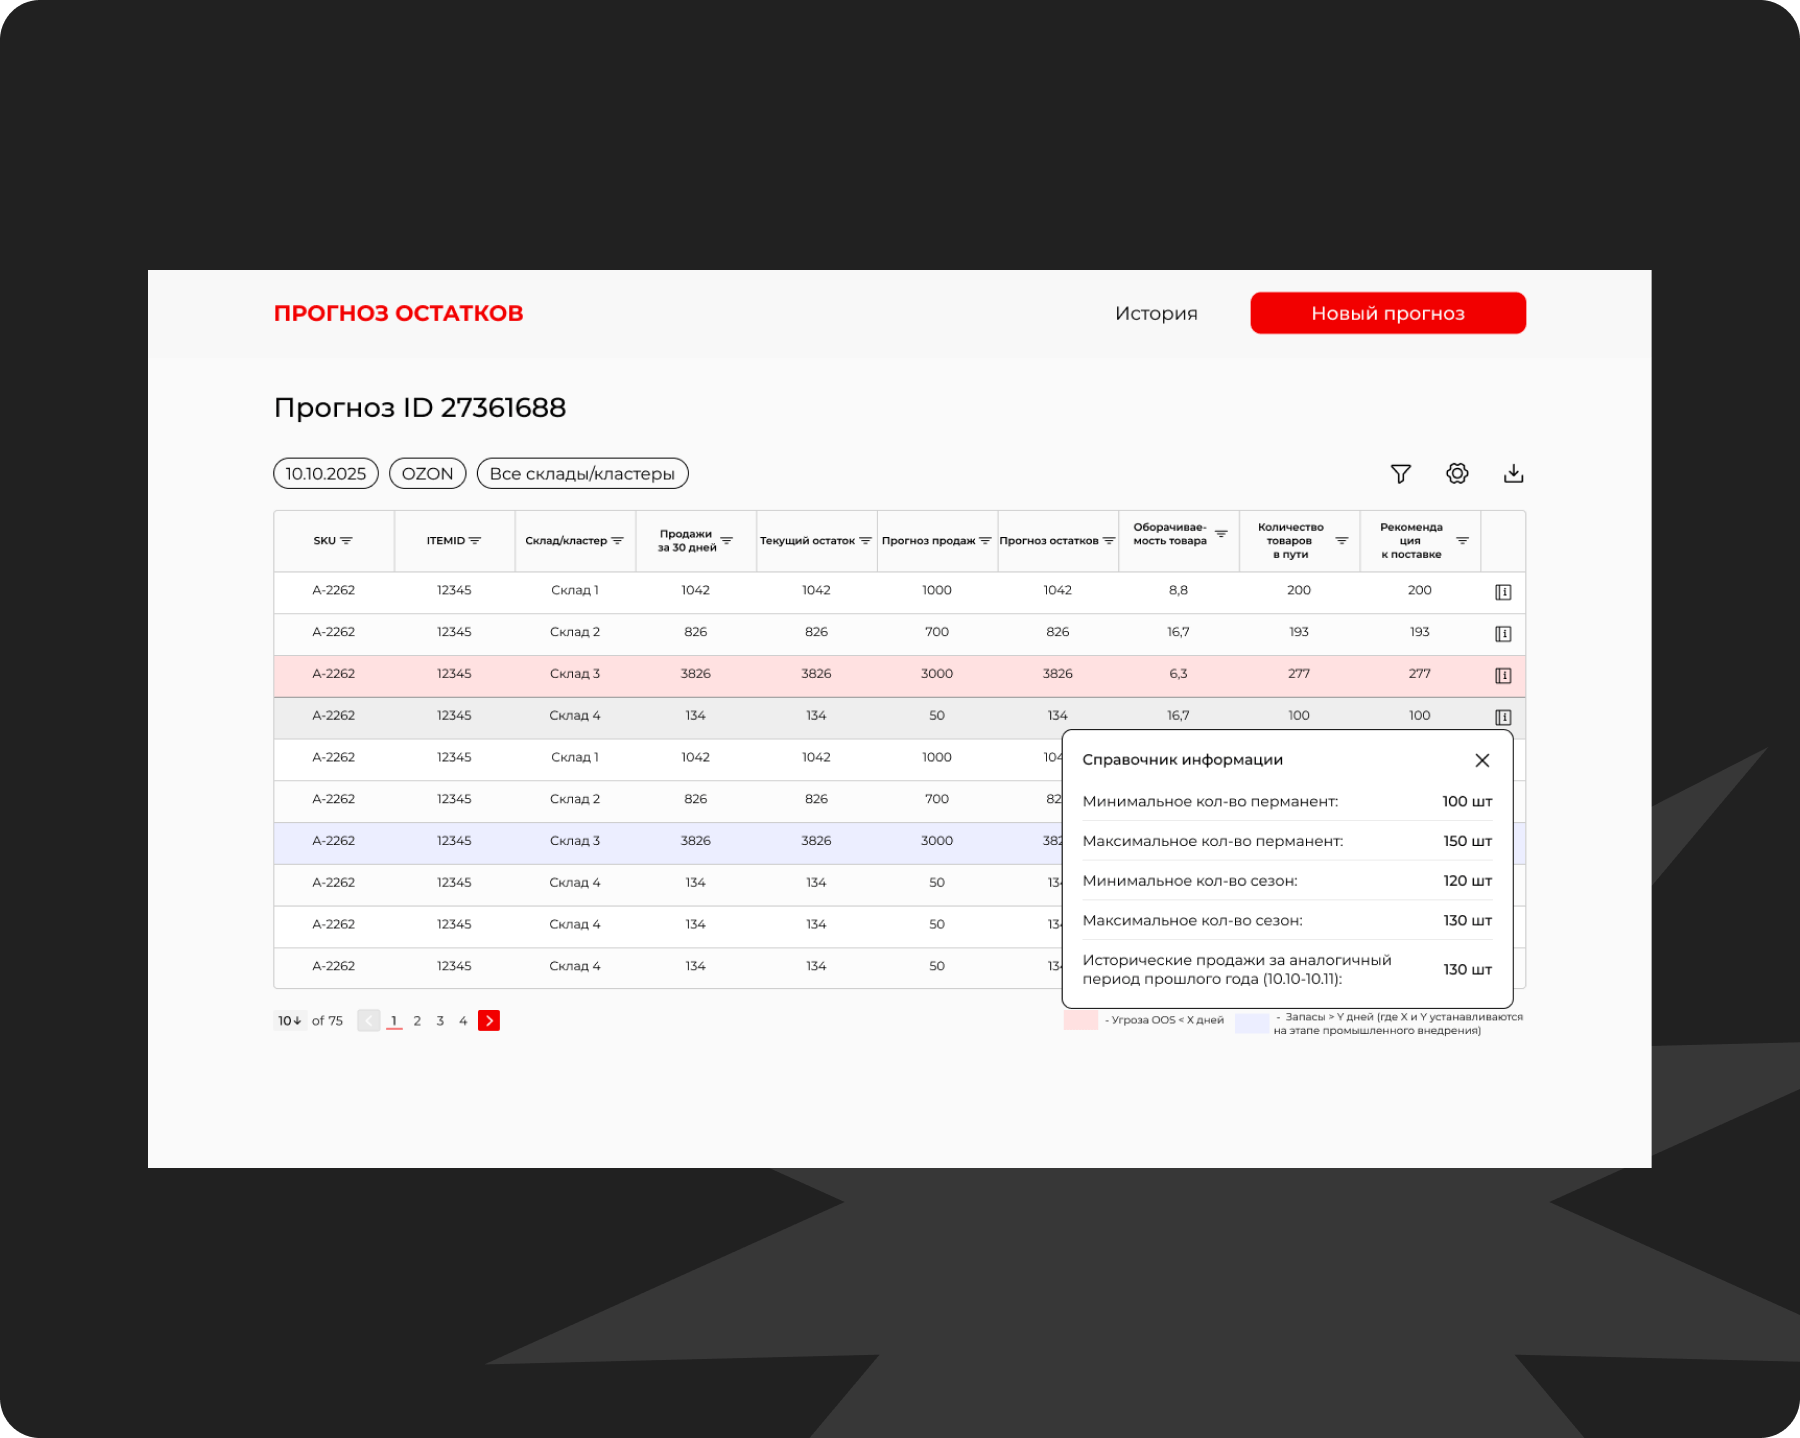Open info icon for first Склад 1 row
This screenshot has width=1800, height=1438.
[1502, 592]
